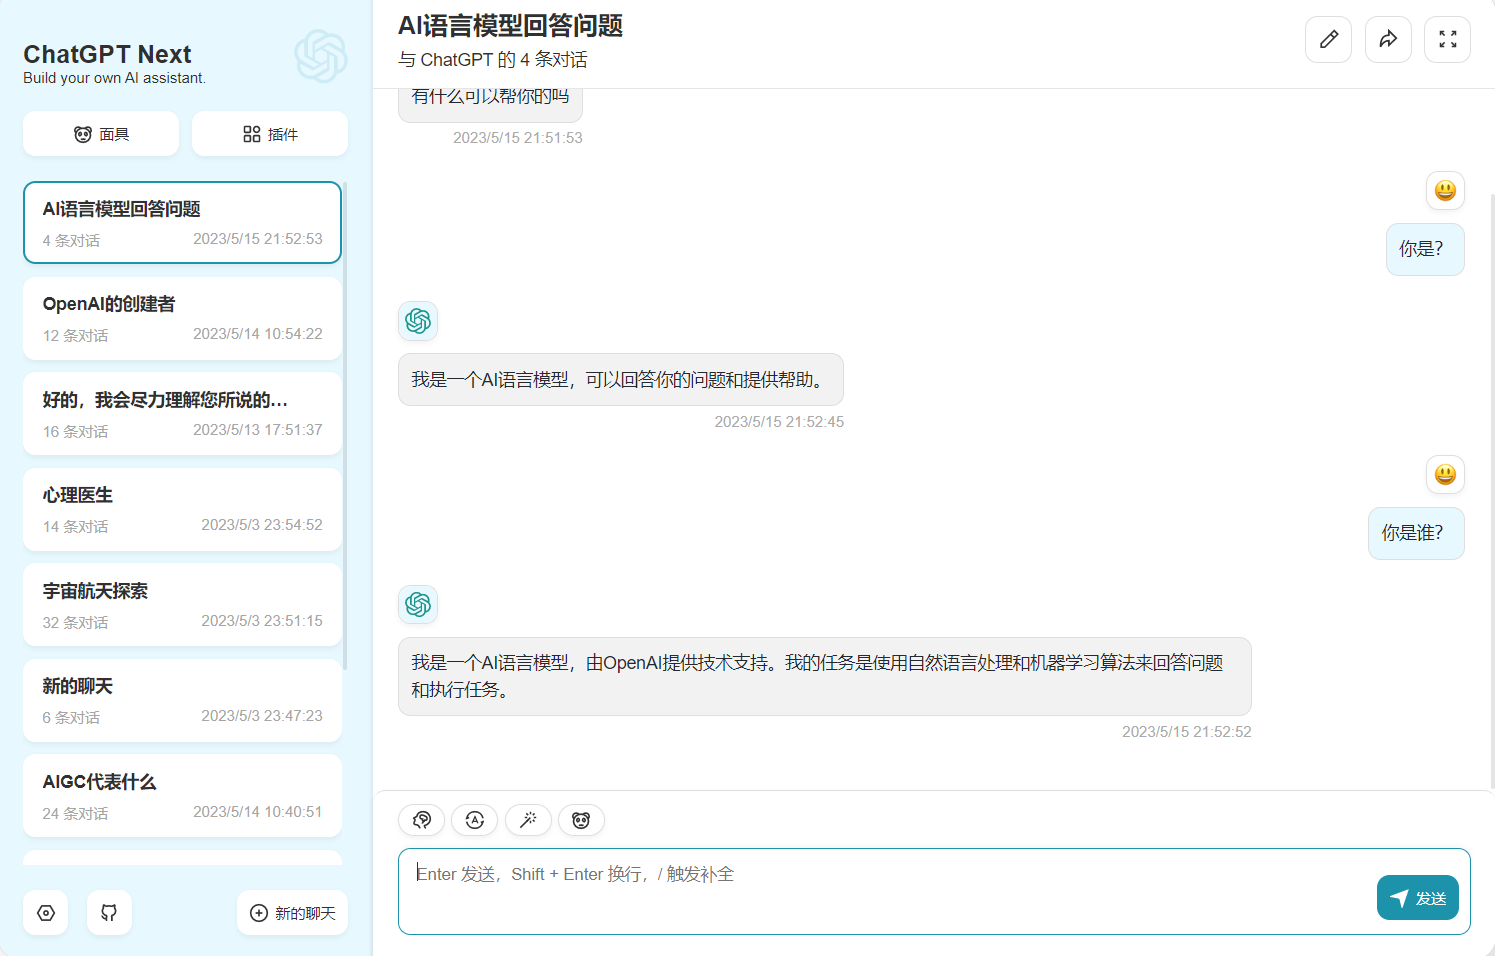Open prompts with the magic wand icon
This screenshot has width=1495, height=956.
coord(528,820)
